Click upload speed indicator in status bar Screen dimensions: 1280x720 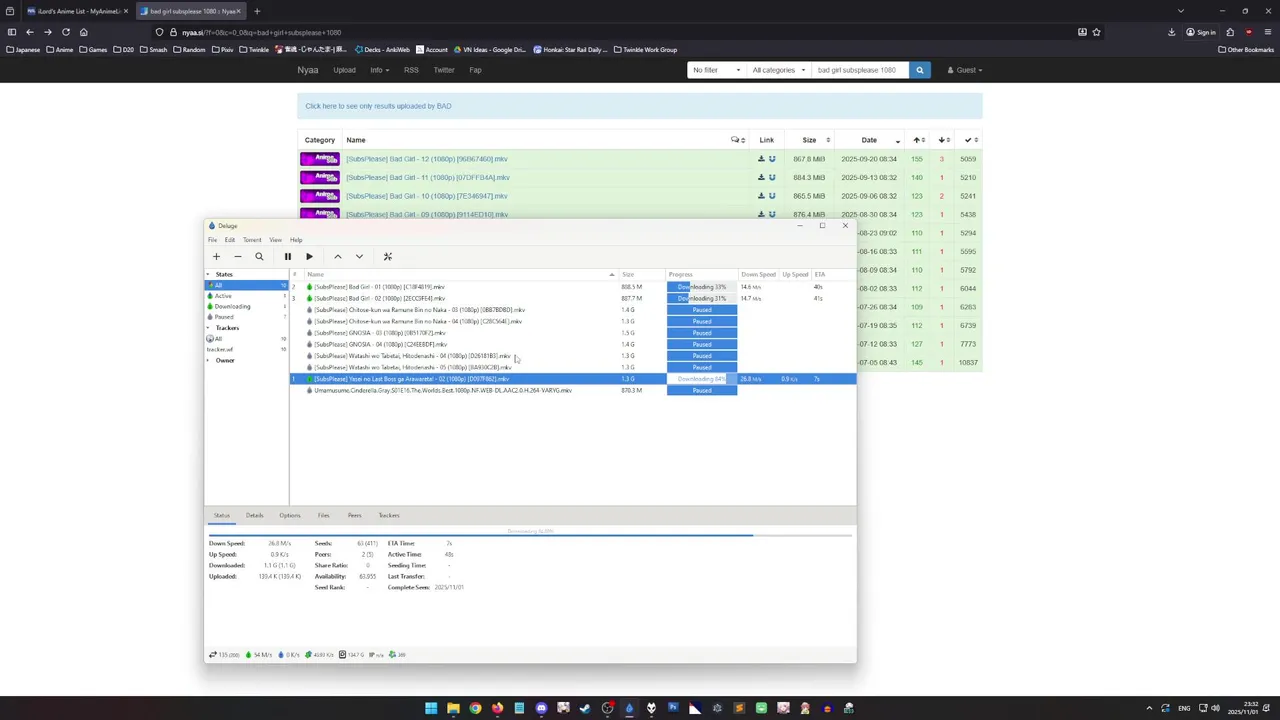(x=291, y=655)
